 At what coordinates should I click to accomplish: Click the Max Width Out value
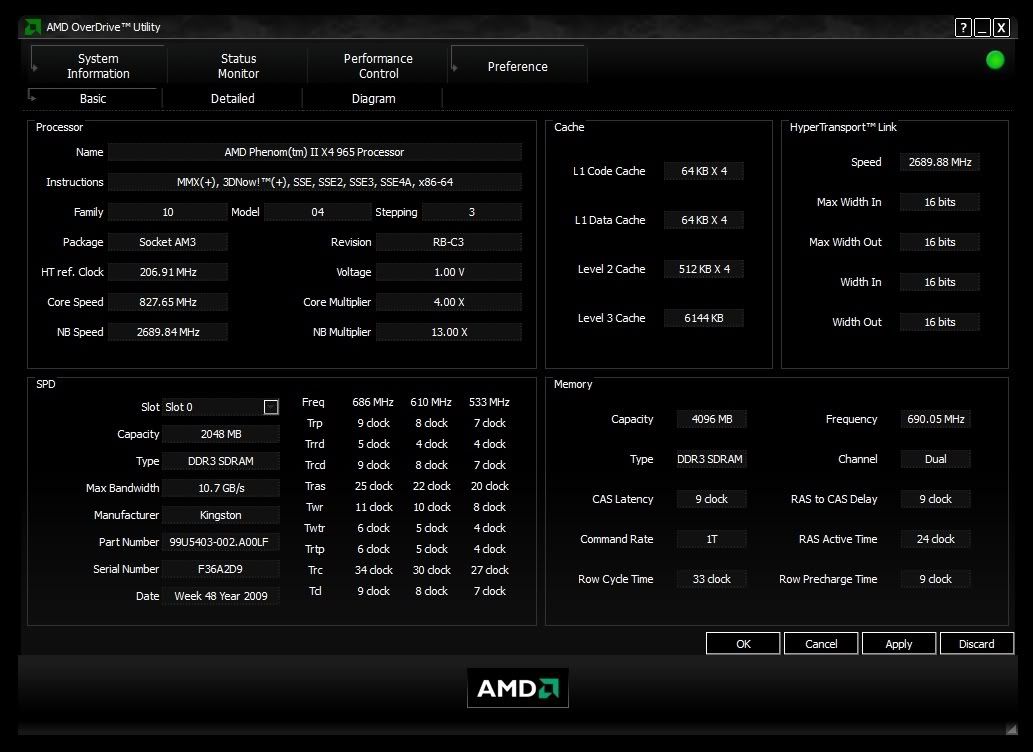[x=939, y=242]
